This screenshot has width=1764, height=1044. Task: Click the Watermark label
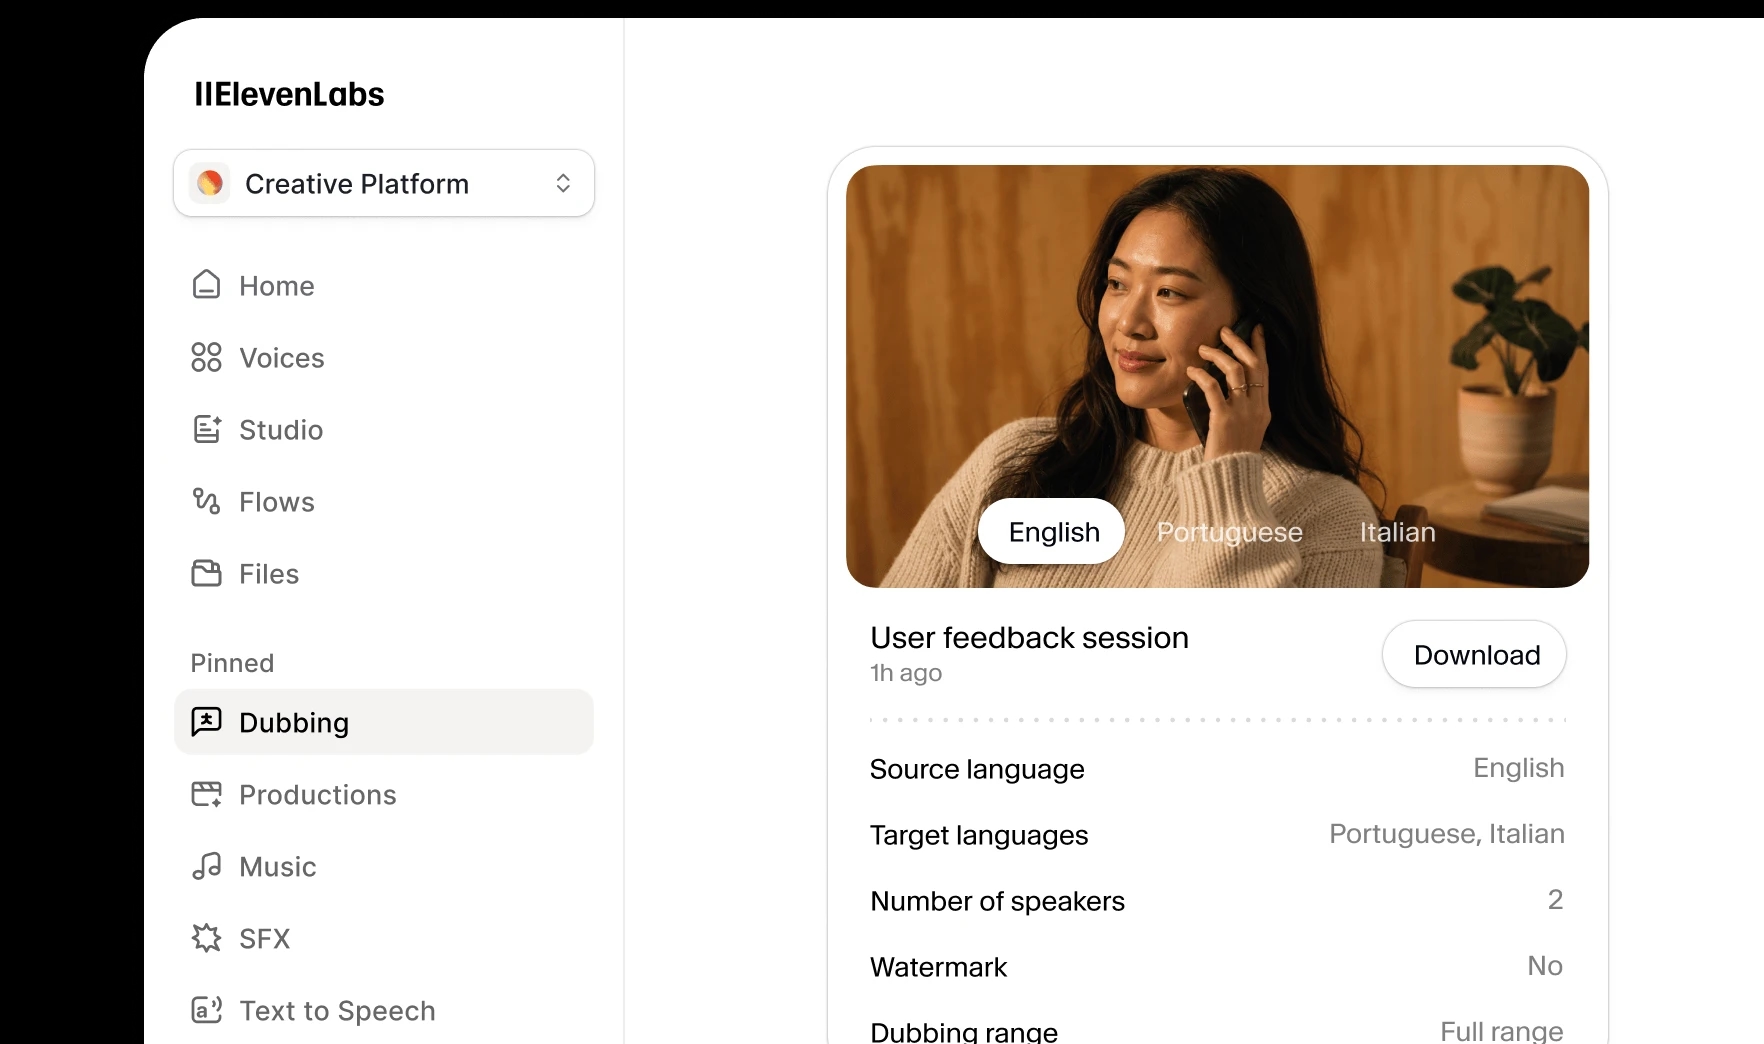(938, 967)
